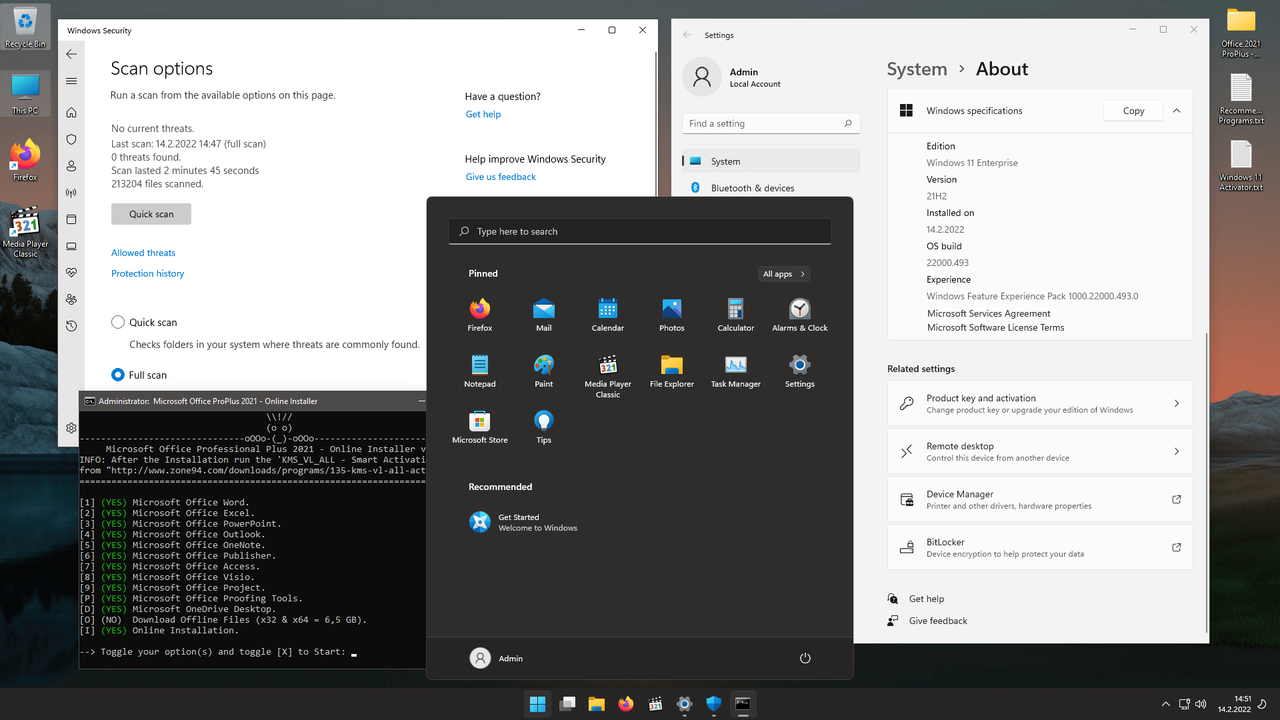The width and height of the screenshot is (1280, 720).
Task: Open Media Player Classic in Start menu
Action: click(x=608, y=375)
